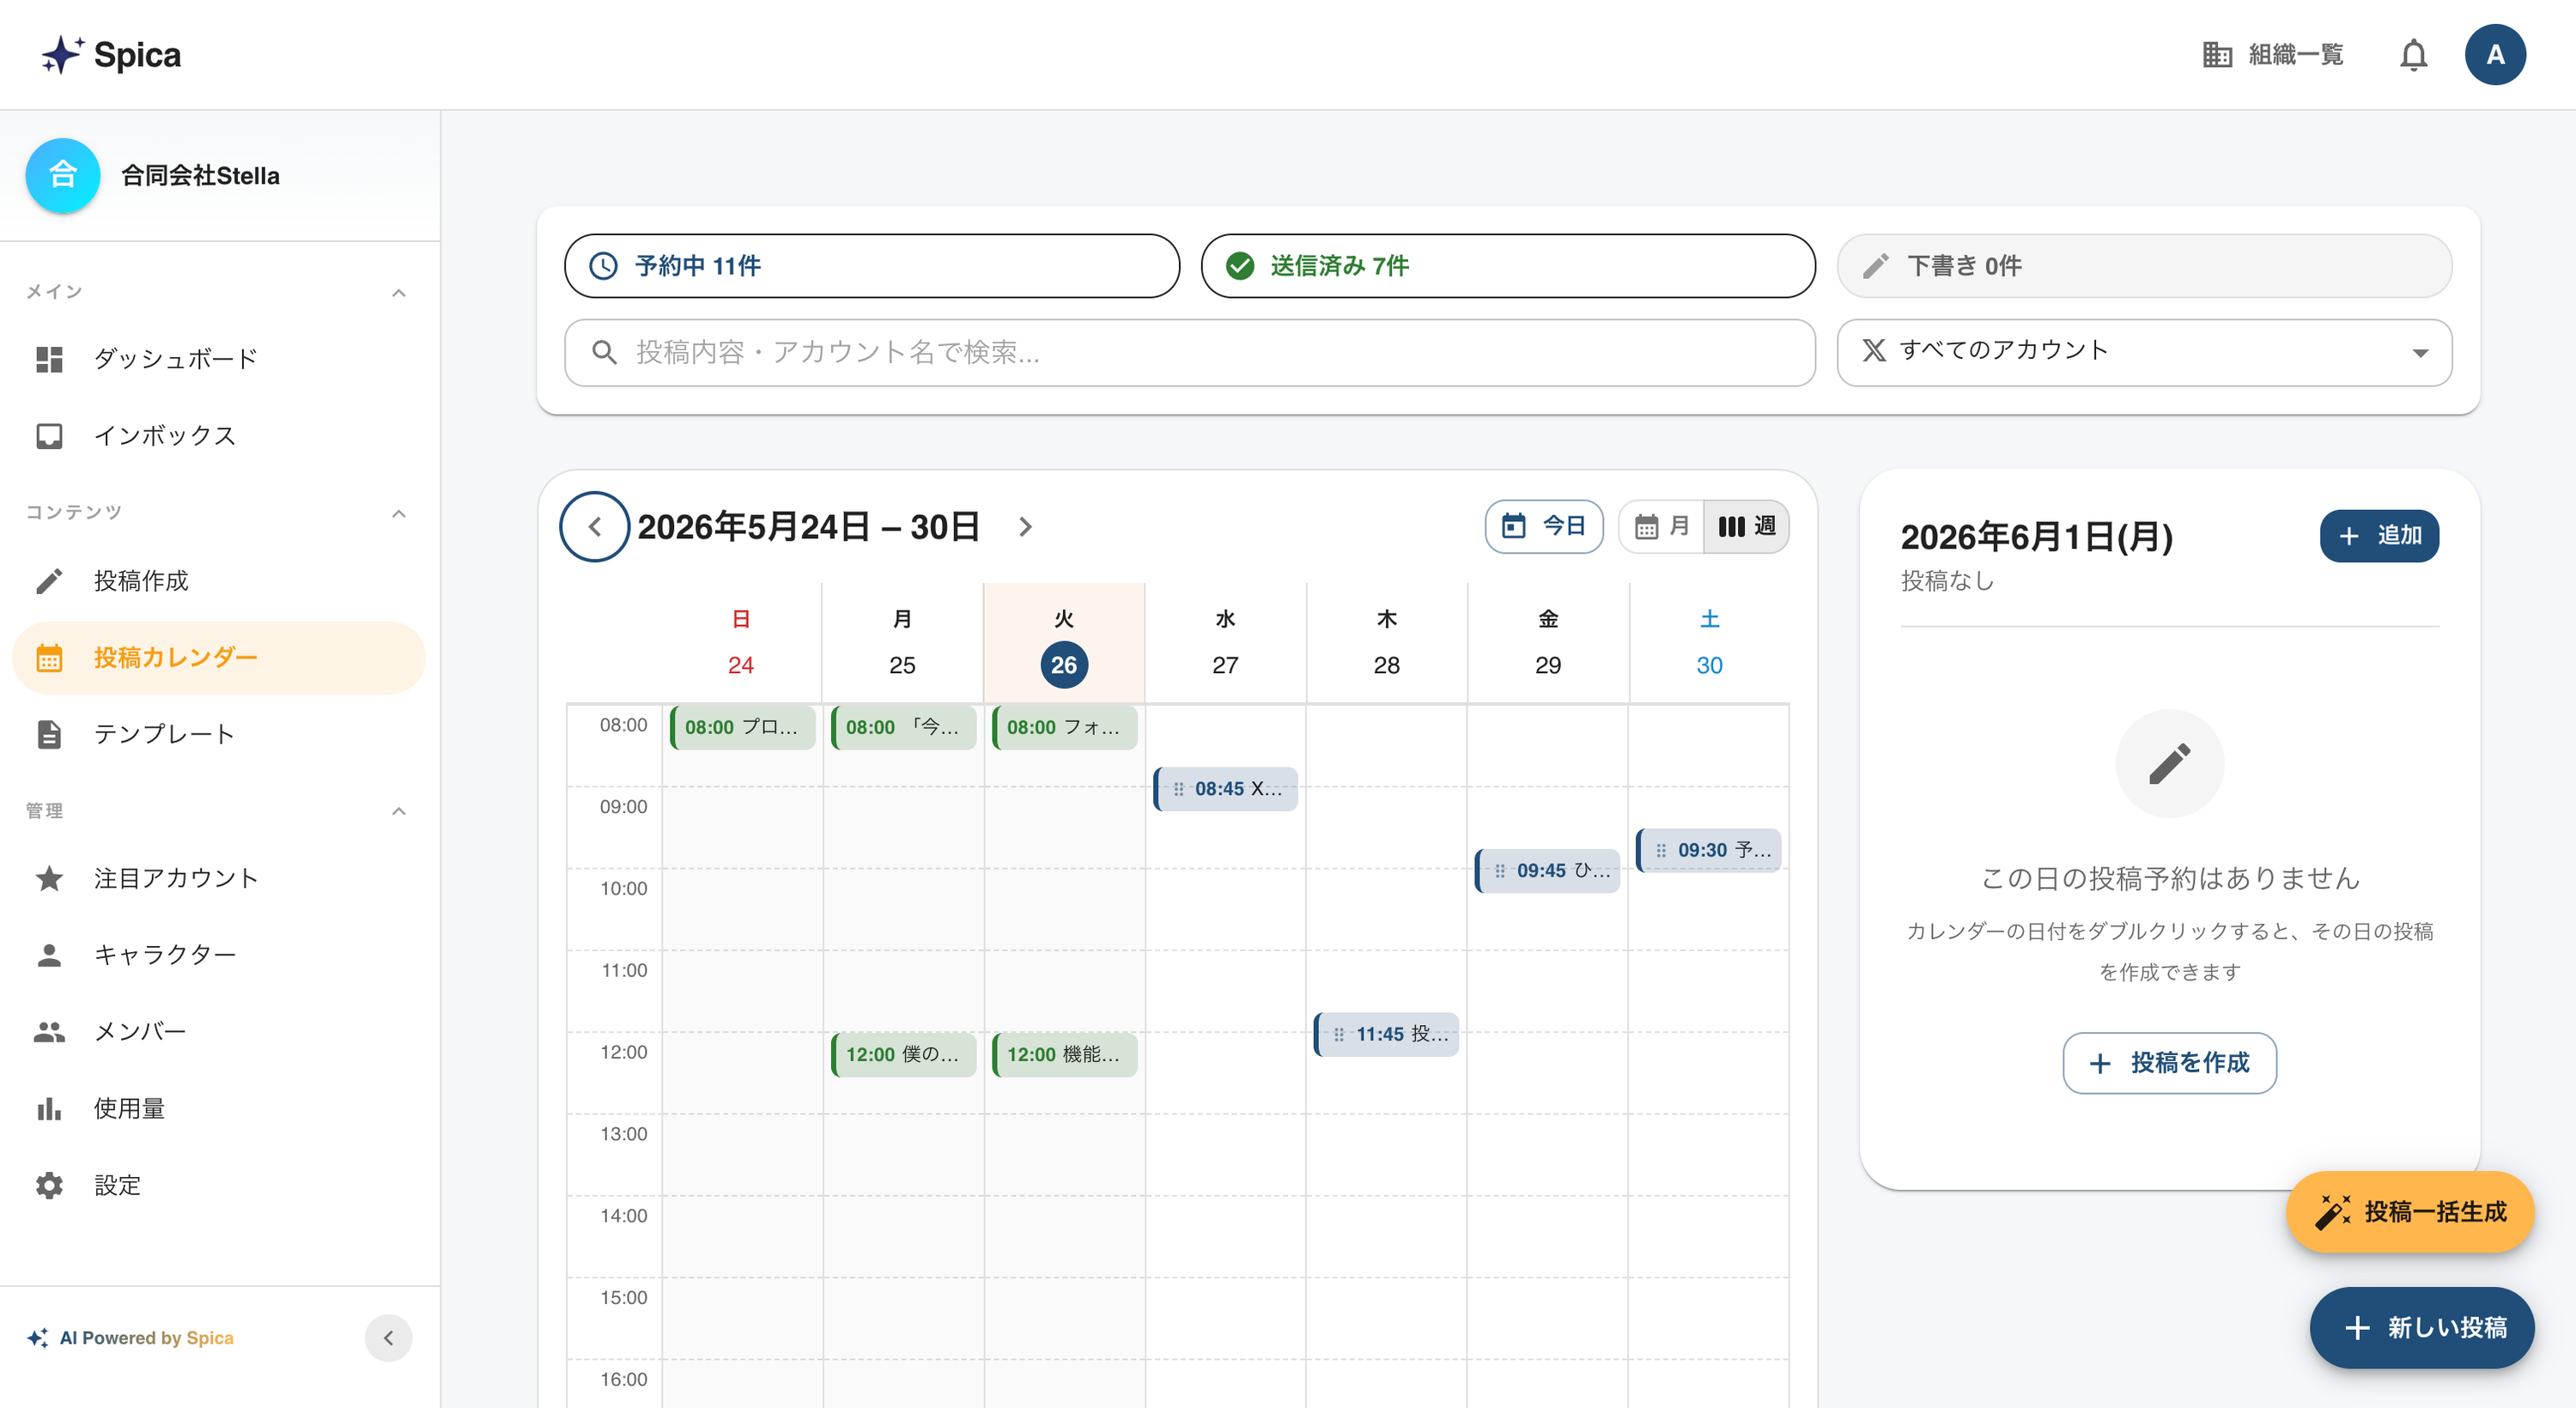Click AI Powered by Spica link
The width and height of the screenshot is (2576, 1408).
point(131,1338)
